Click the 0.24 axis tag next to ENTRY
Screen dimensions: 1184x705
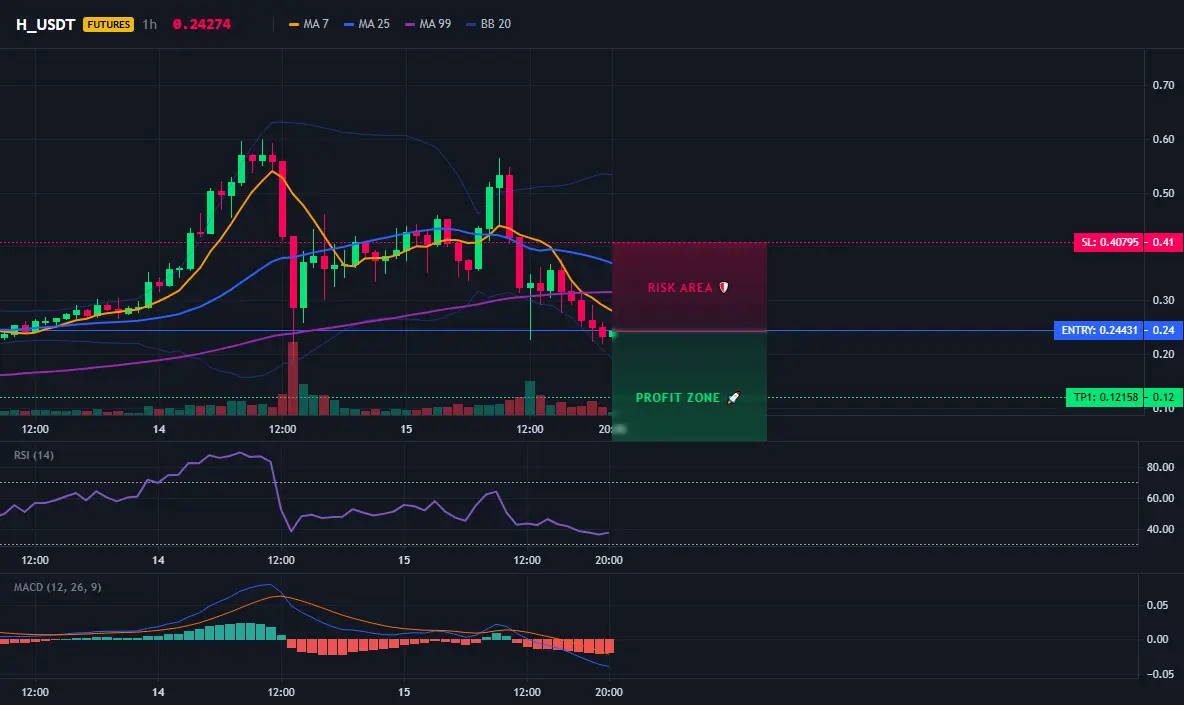(1164, 330)
